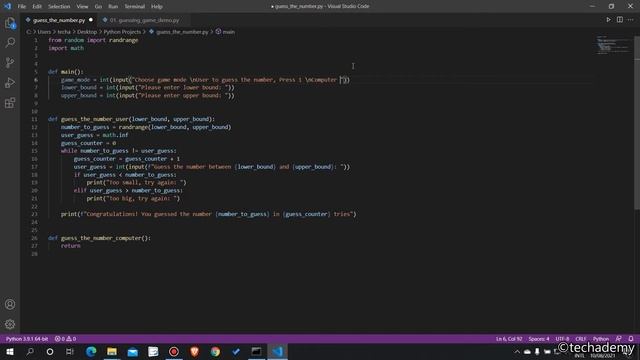The width and height of the screenshot is (640, 360).
Task: Click the techa breadcrumb segment
Action: pos(64,32)
